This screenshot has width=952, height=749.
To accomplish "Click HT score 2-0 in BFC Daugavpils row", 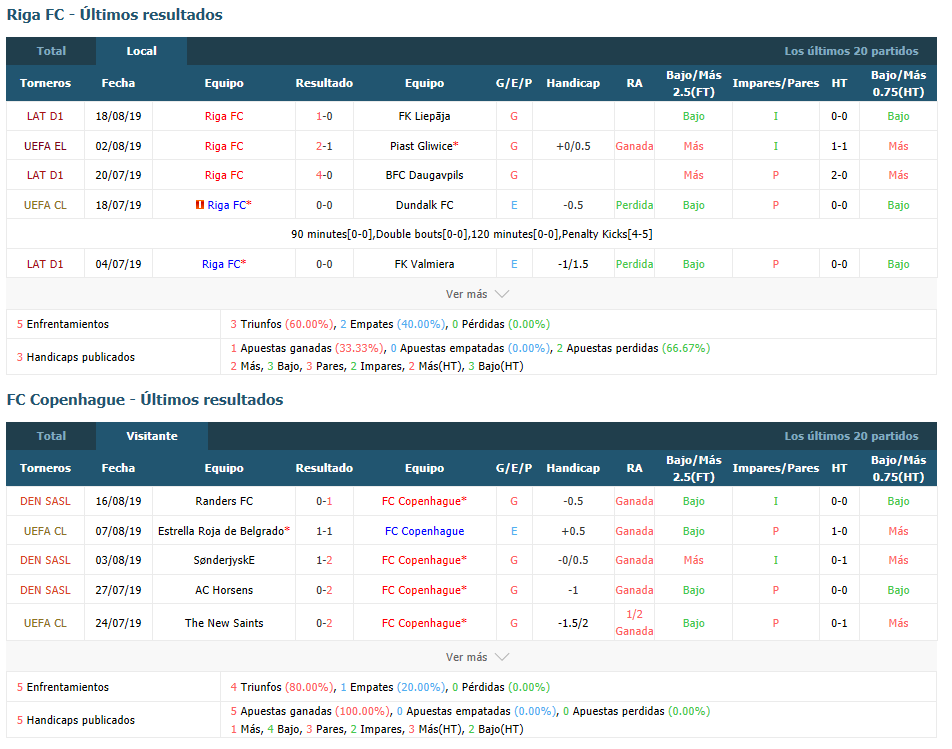I will point(839,175).
